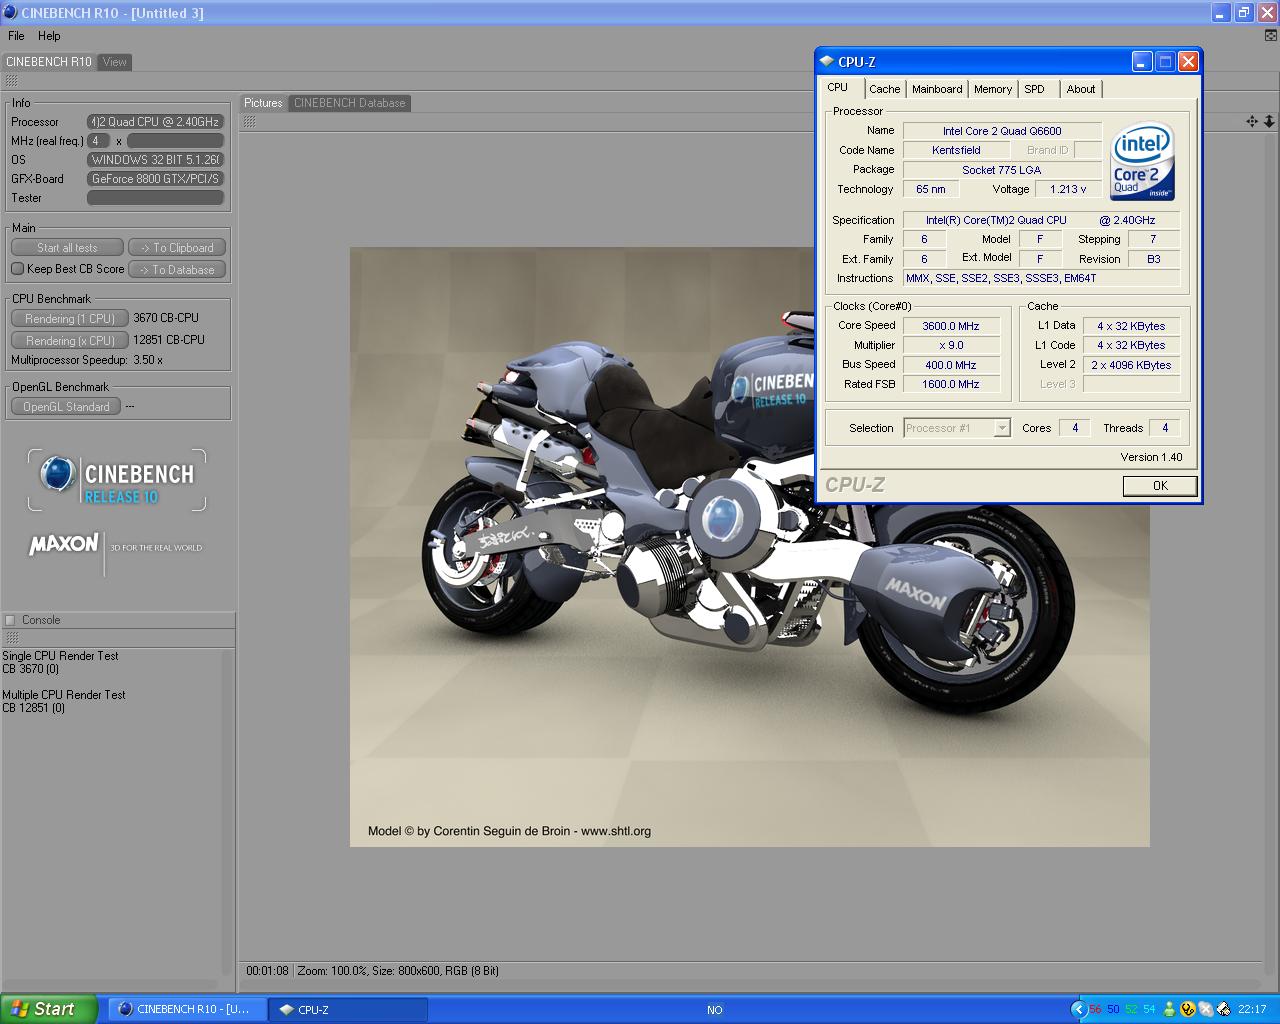This screenshot has height=1024, width=1280.
Task: Send results with To Database button
Action: [x=177, y=270]
